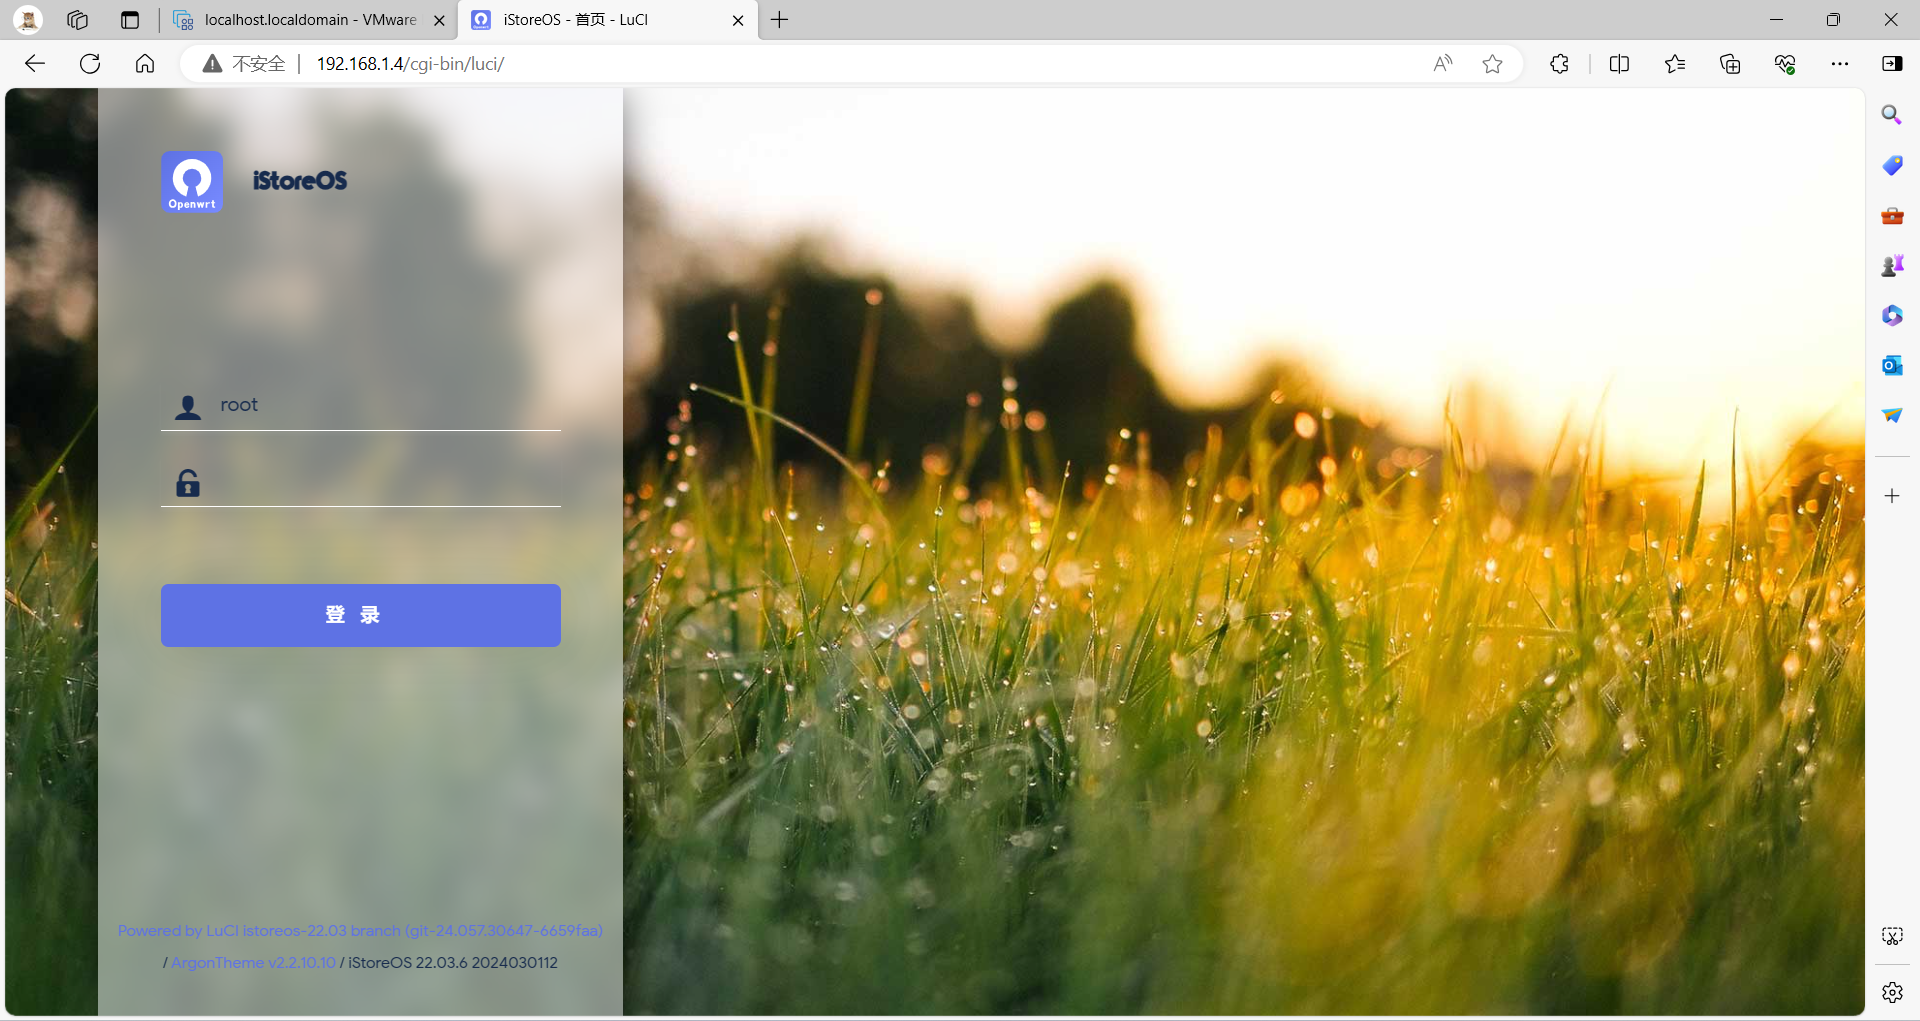Go to the browser home page
This screenshot has width=1920, height=1021.
(x=145, y=64)
